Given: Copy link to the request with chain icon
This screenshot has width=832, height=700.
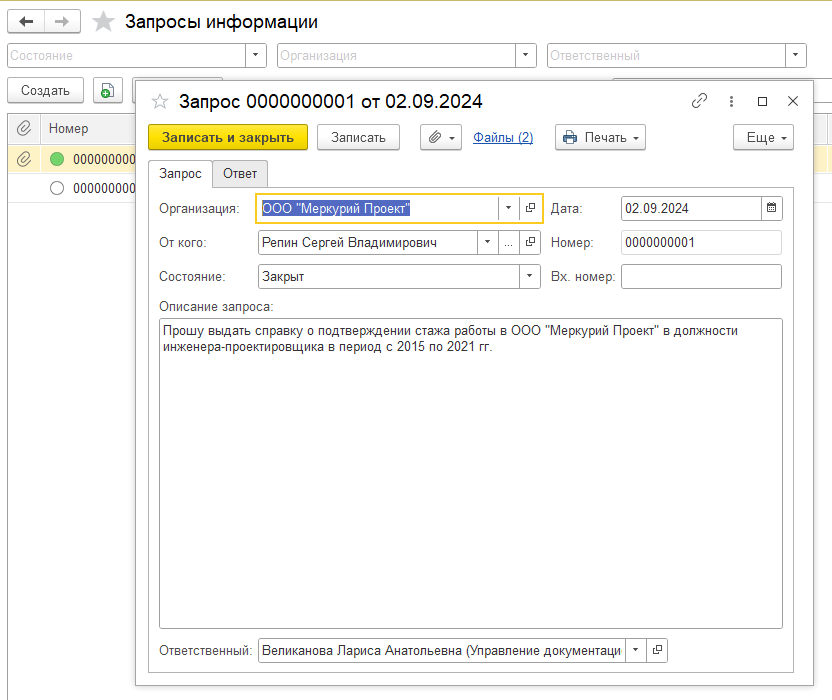Looking at the screenshot, I should point(699,101).
